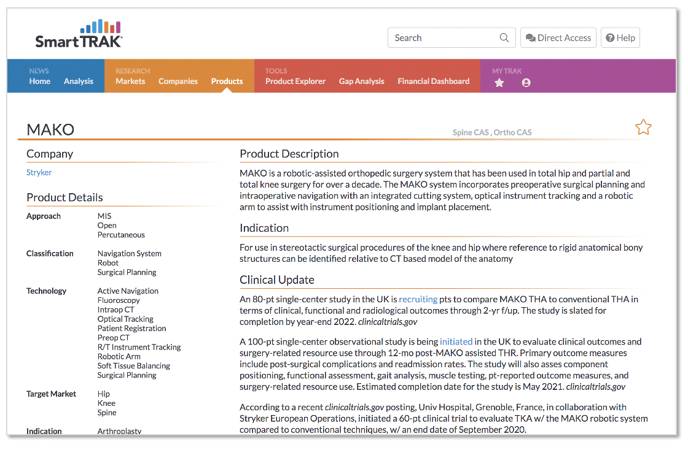The width and height of the screenshot is (688, 450).
Task: Click 'R/T Instrument Tracking' text
Action: (139, 347)
